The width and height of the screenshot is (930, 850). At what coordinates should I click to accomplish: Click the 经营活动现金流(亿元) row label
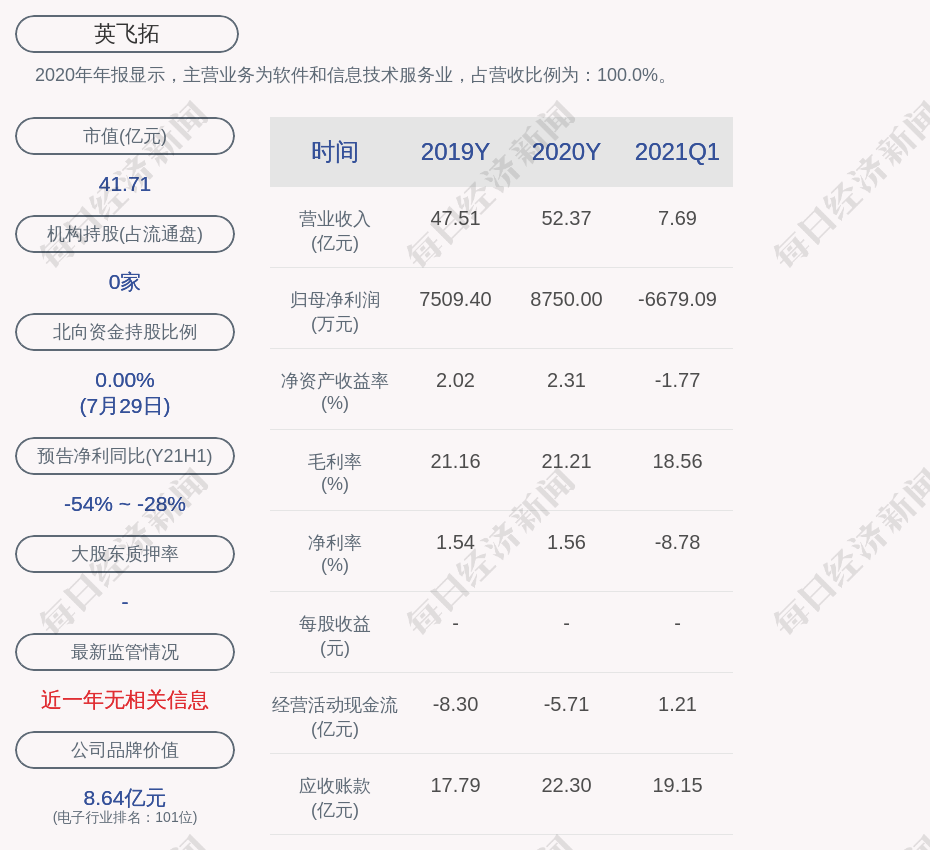tap(335, 717)
